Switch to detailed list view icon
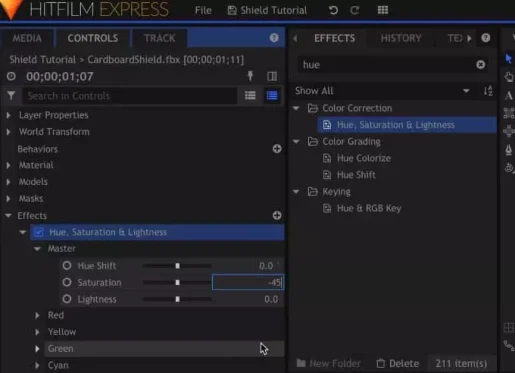The width and height of the screenshot is (515, 373). tap(272, 96)
